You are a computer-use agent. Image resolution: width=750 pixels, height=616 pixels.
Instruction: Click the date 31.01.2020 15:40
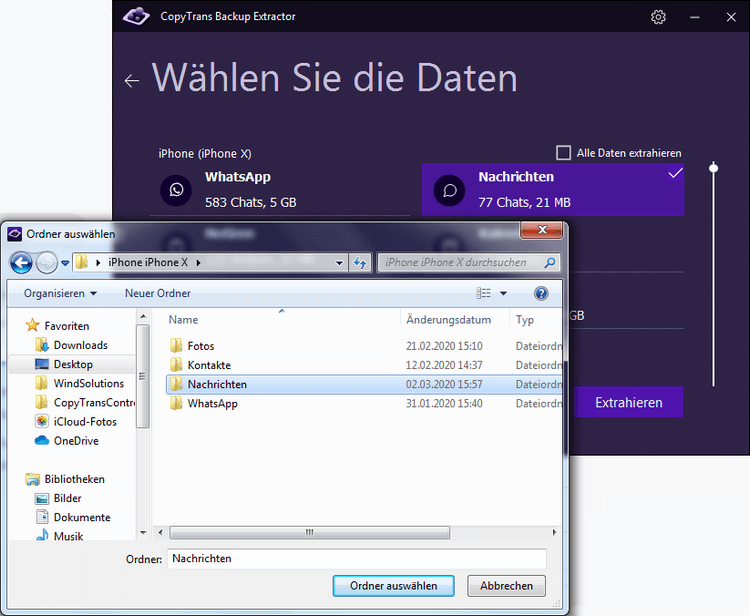click(444, 403)
